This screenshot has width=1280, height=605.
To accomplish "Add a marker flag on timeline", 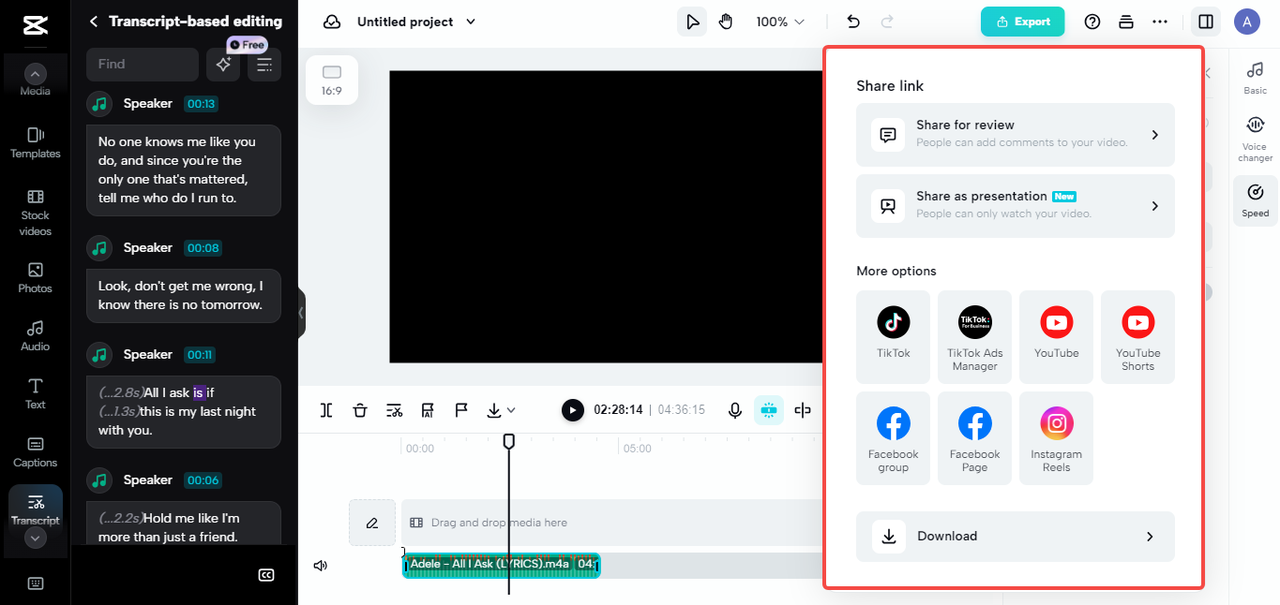I will [x=461, y=410].
